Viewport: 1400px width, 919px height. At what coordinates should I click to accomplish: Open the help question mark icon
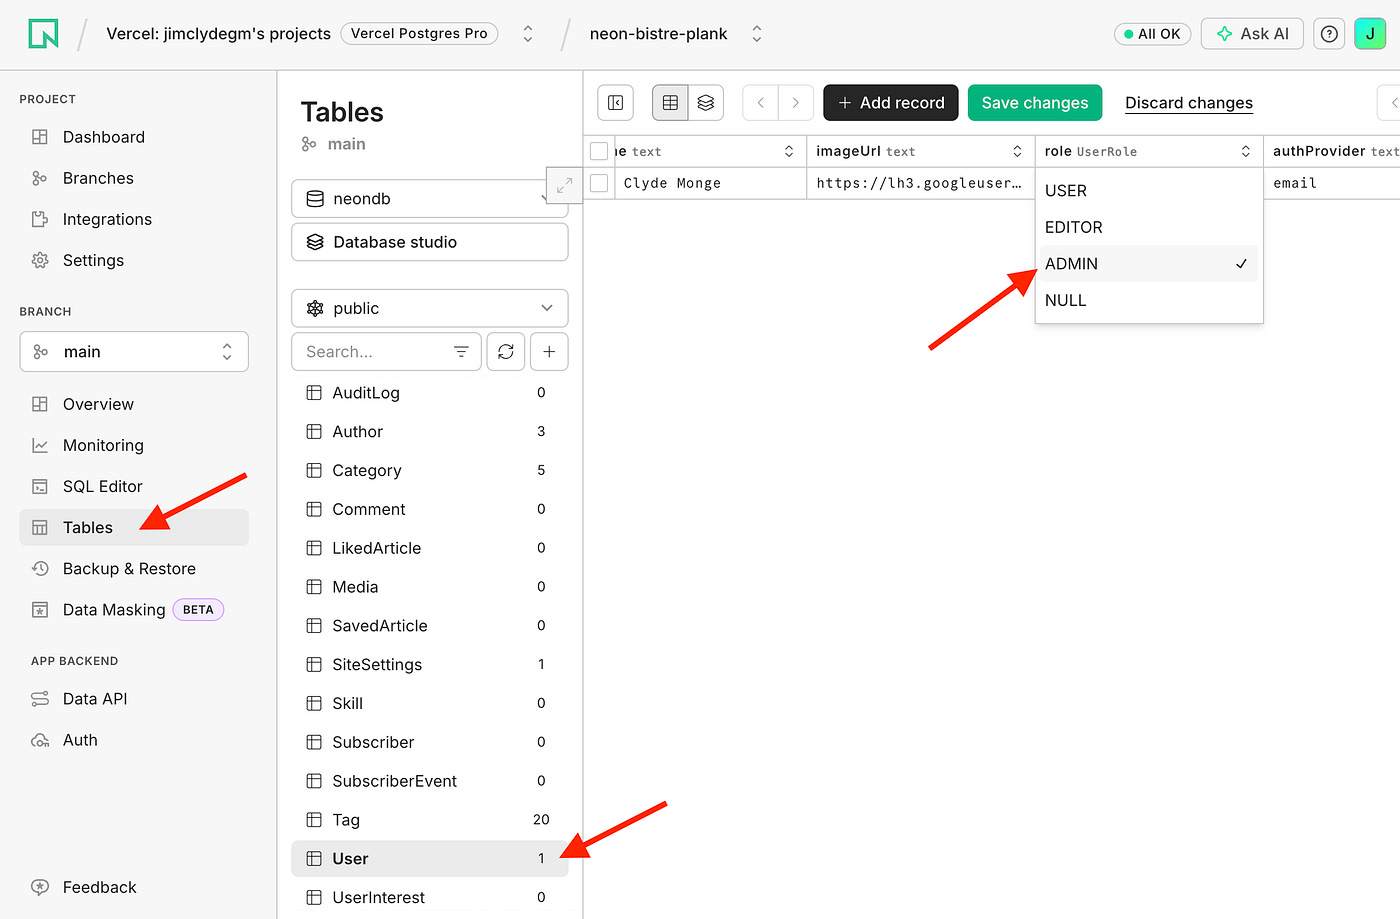(x=1329, y=34)
